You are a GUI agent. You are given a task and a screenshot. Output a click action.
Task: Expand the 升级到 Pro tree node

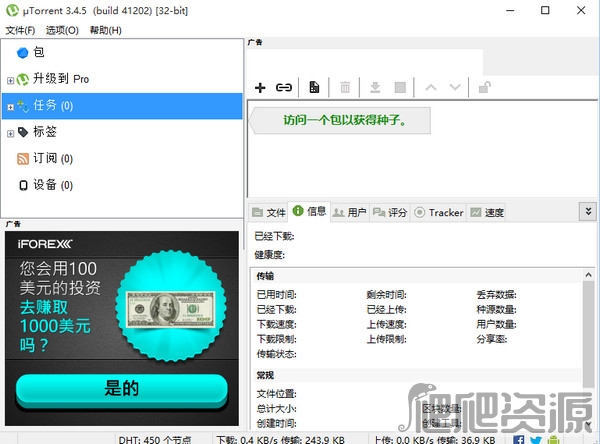click(10, 80)
